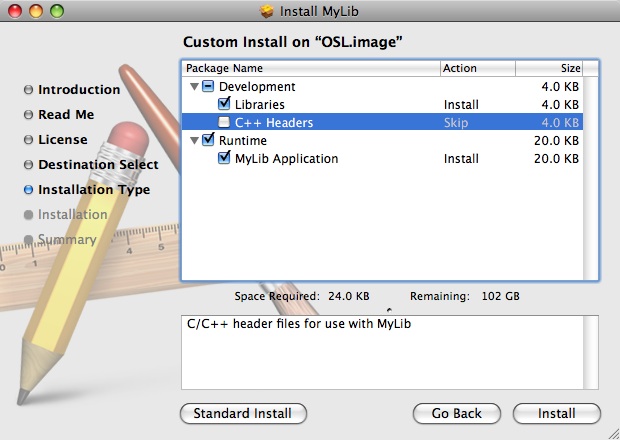Viewport: 620px width, 440px height.
Task: Click the Action column header
Action: (478, 69)
